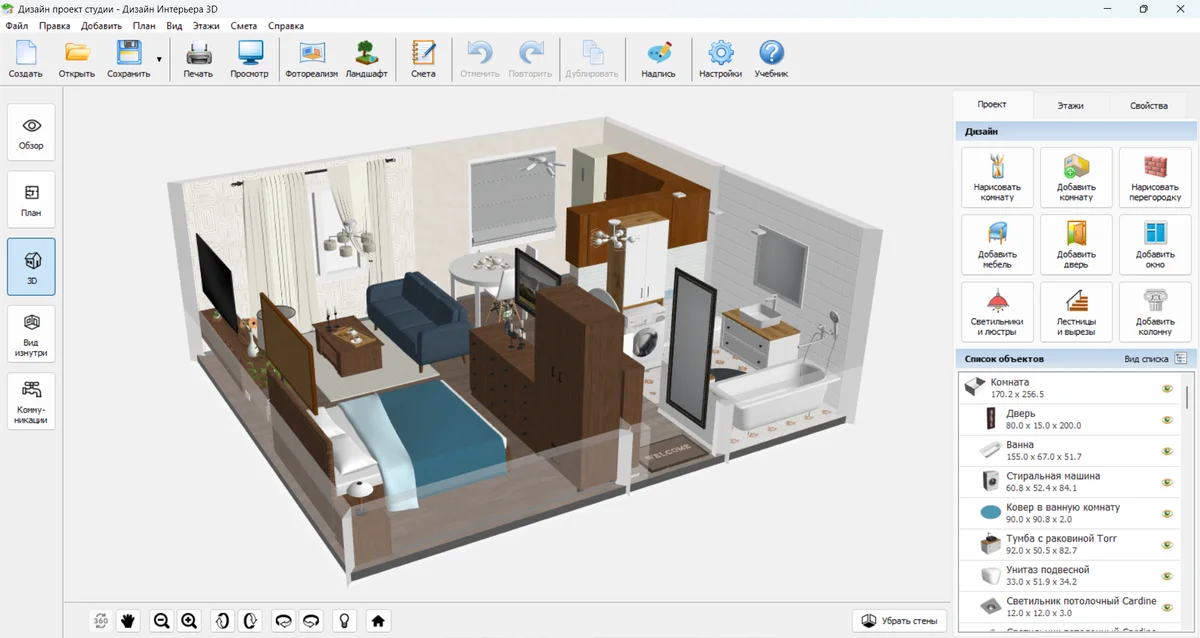Open the Вид menu
Screen dimensions: 1200x638
click(x=174, y=25)
